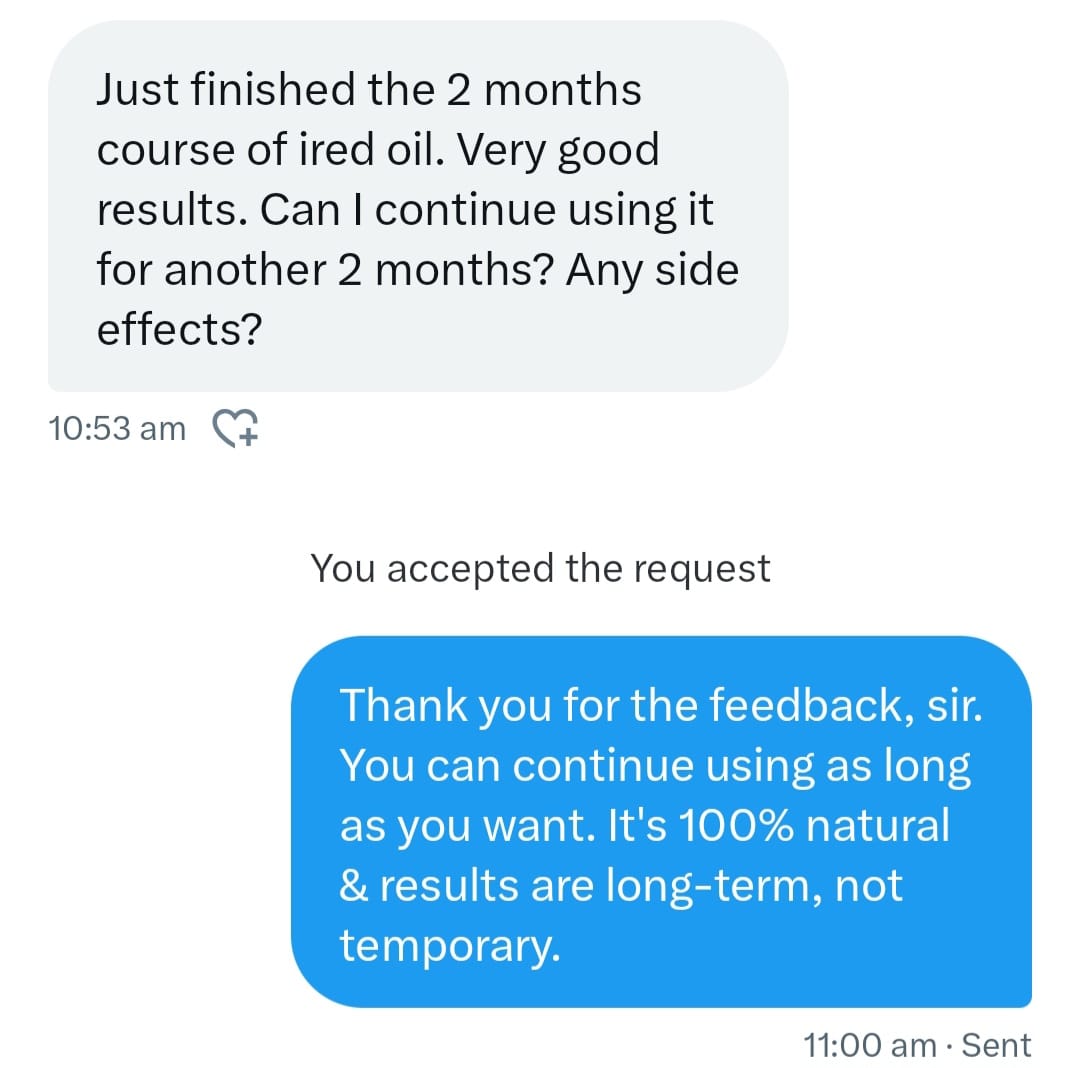The height and width of the screenshot is (1068, 1080).
Task: Click the "Sent" delivery status label
Action: (996, 1045)
